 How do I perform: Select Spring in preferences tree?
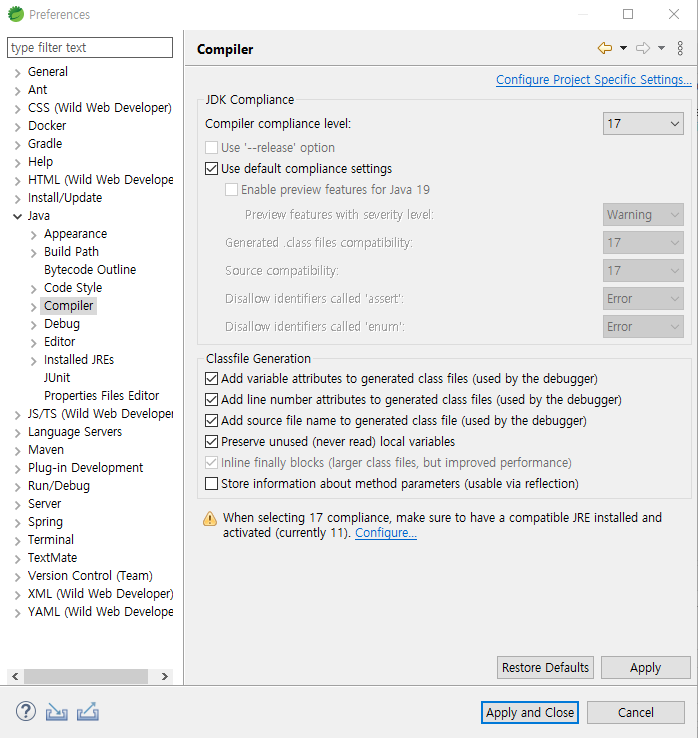pyautogui.click(x=45, y=521)
